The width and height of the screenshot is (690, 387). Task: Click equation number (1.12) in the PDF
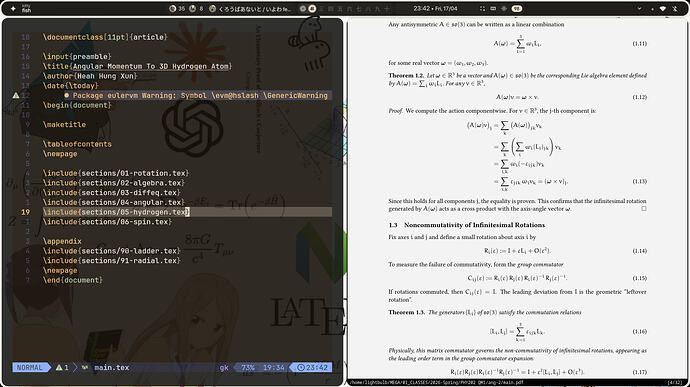[x=639, y=97]
